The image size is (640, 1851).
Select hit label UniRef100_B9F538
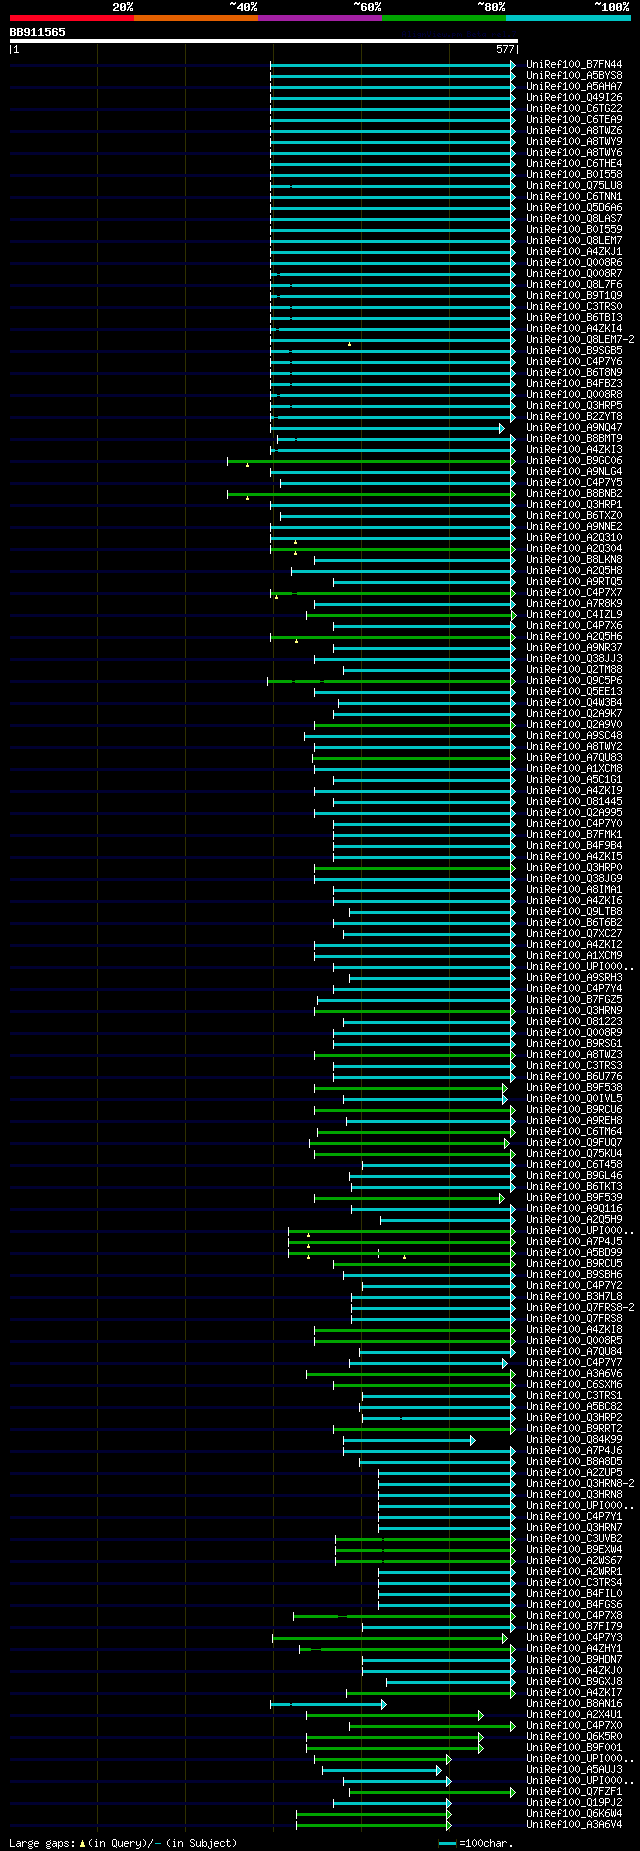(574, 1088)
